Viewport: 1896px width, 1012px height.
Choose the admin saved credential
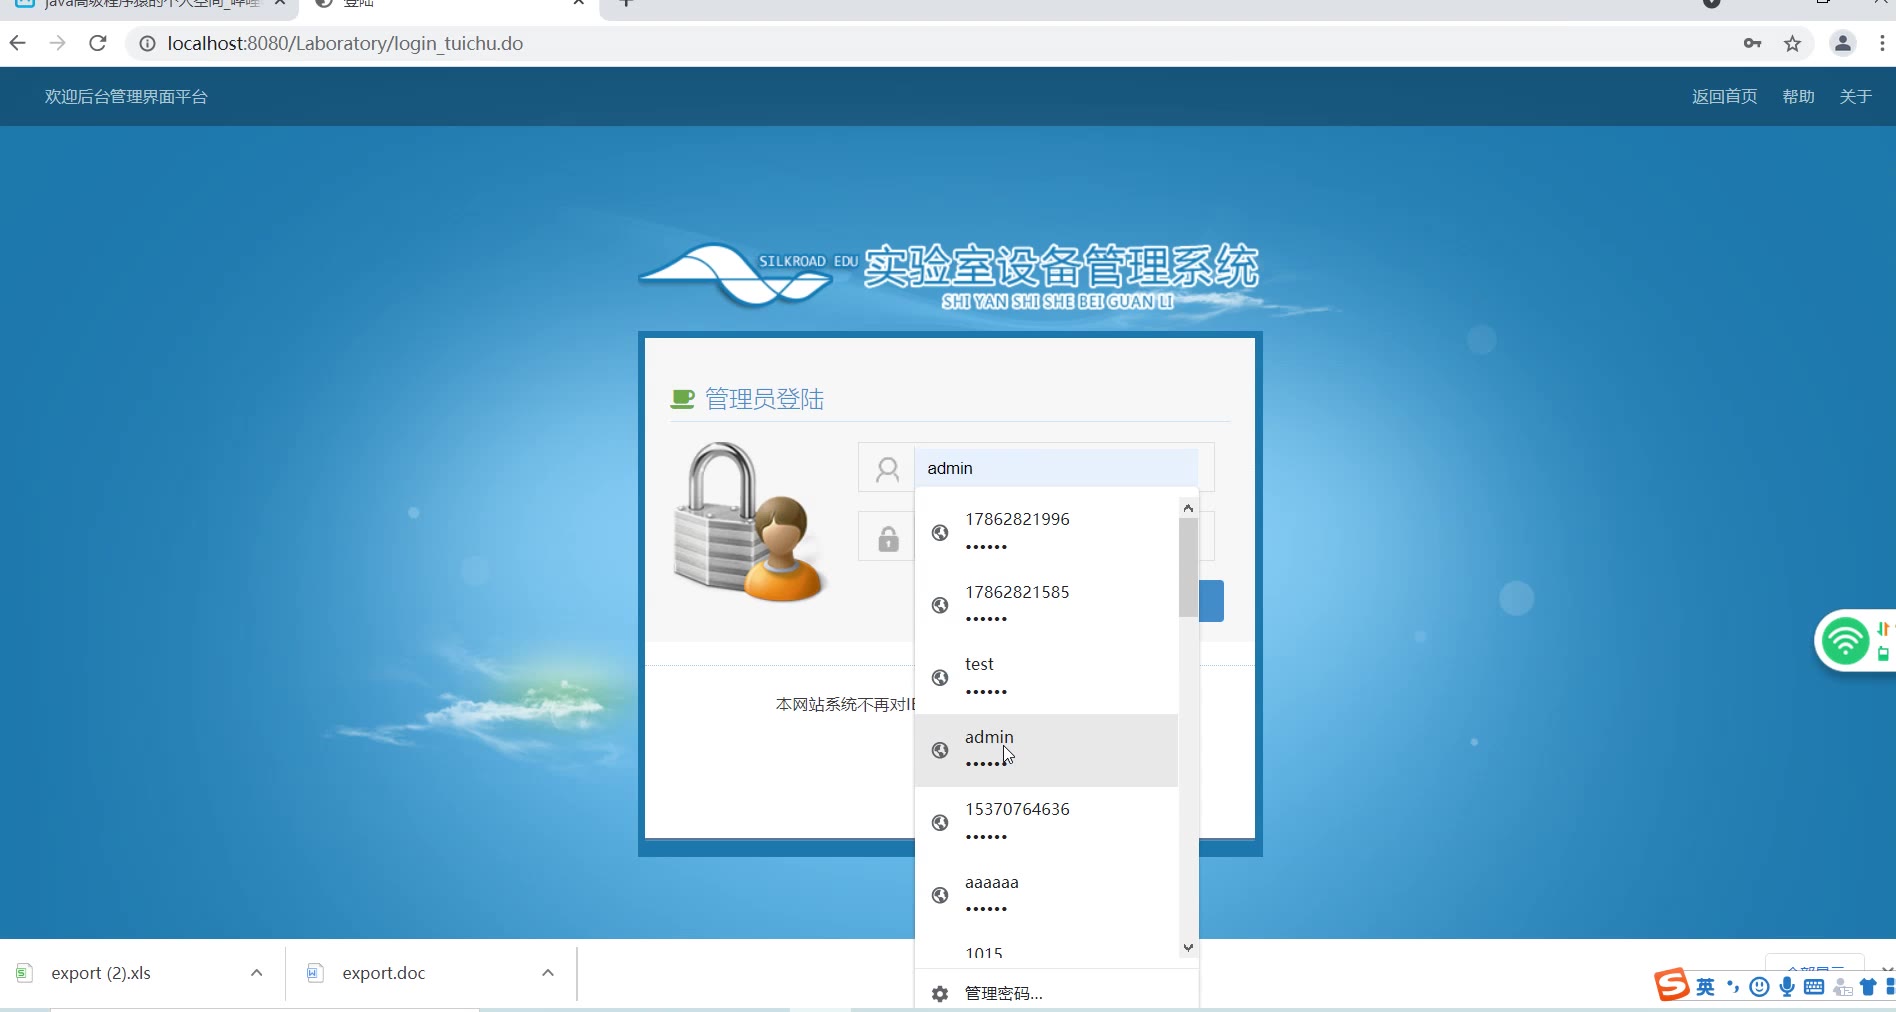point(1046,750)
